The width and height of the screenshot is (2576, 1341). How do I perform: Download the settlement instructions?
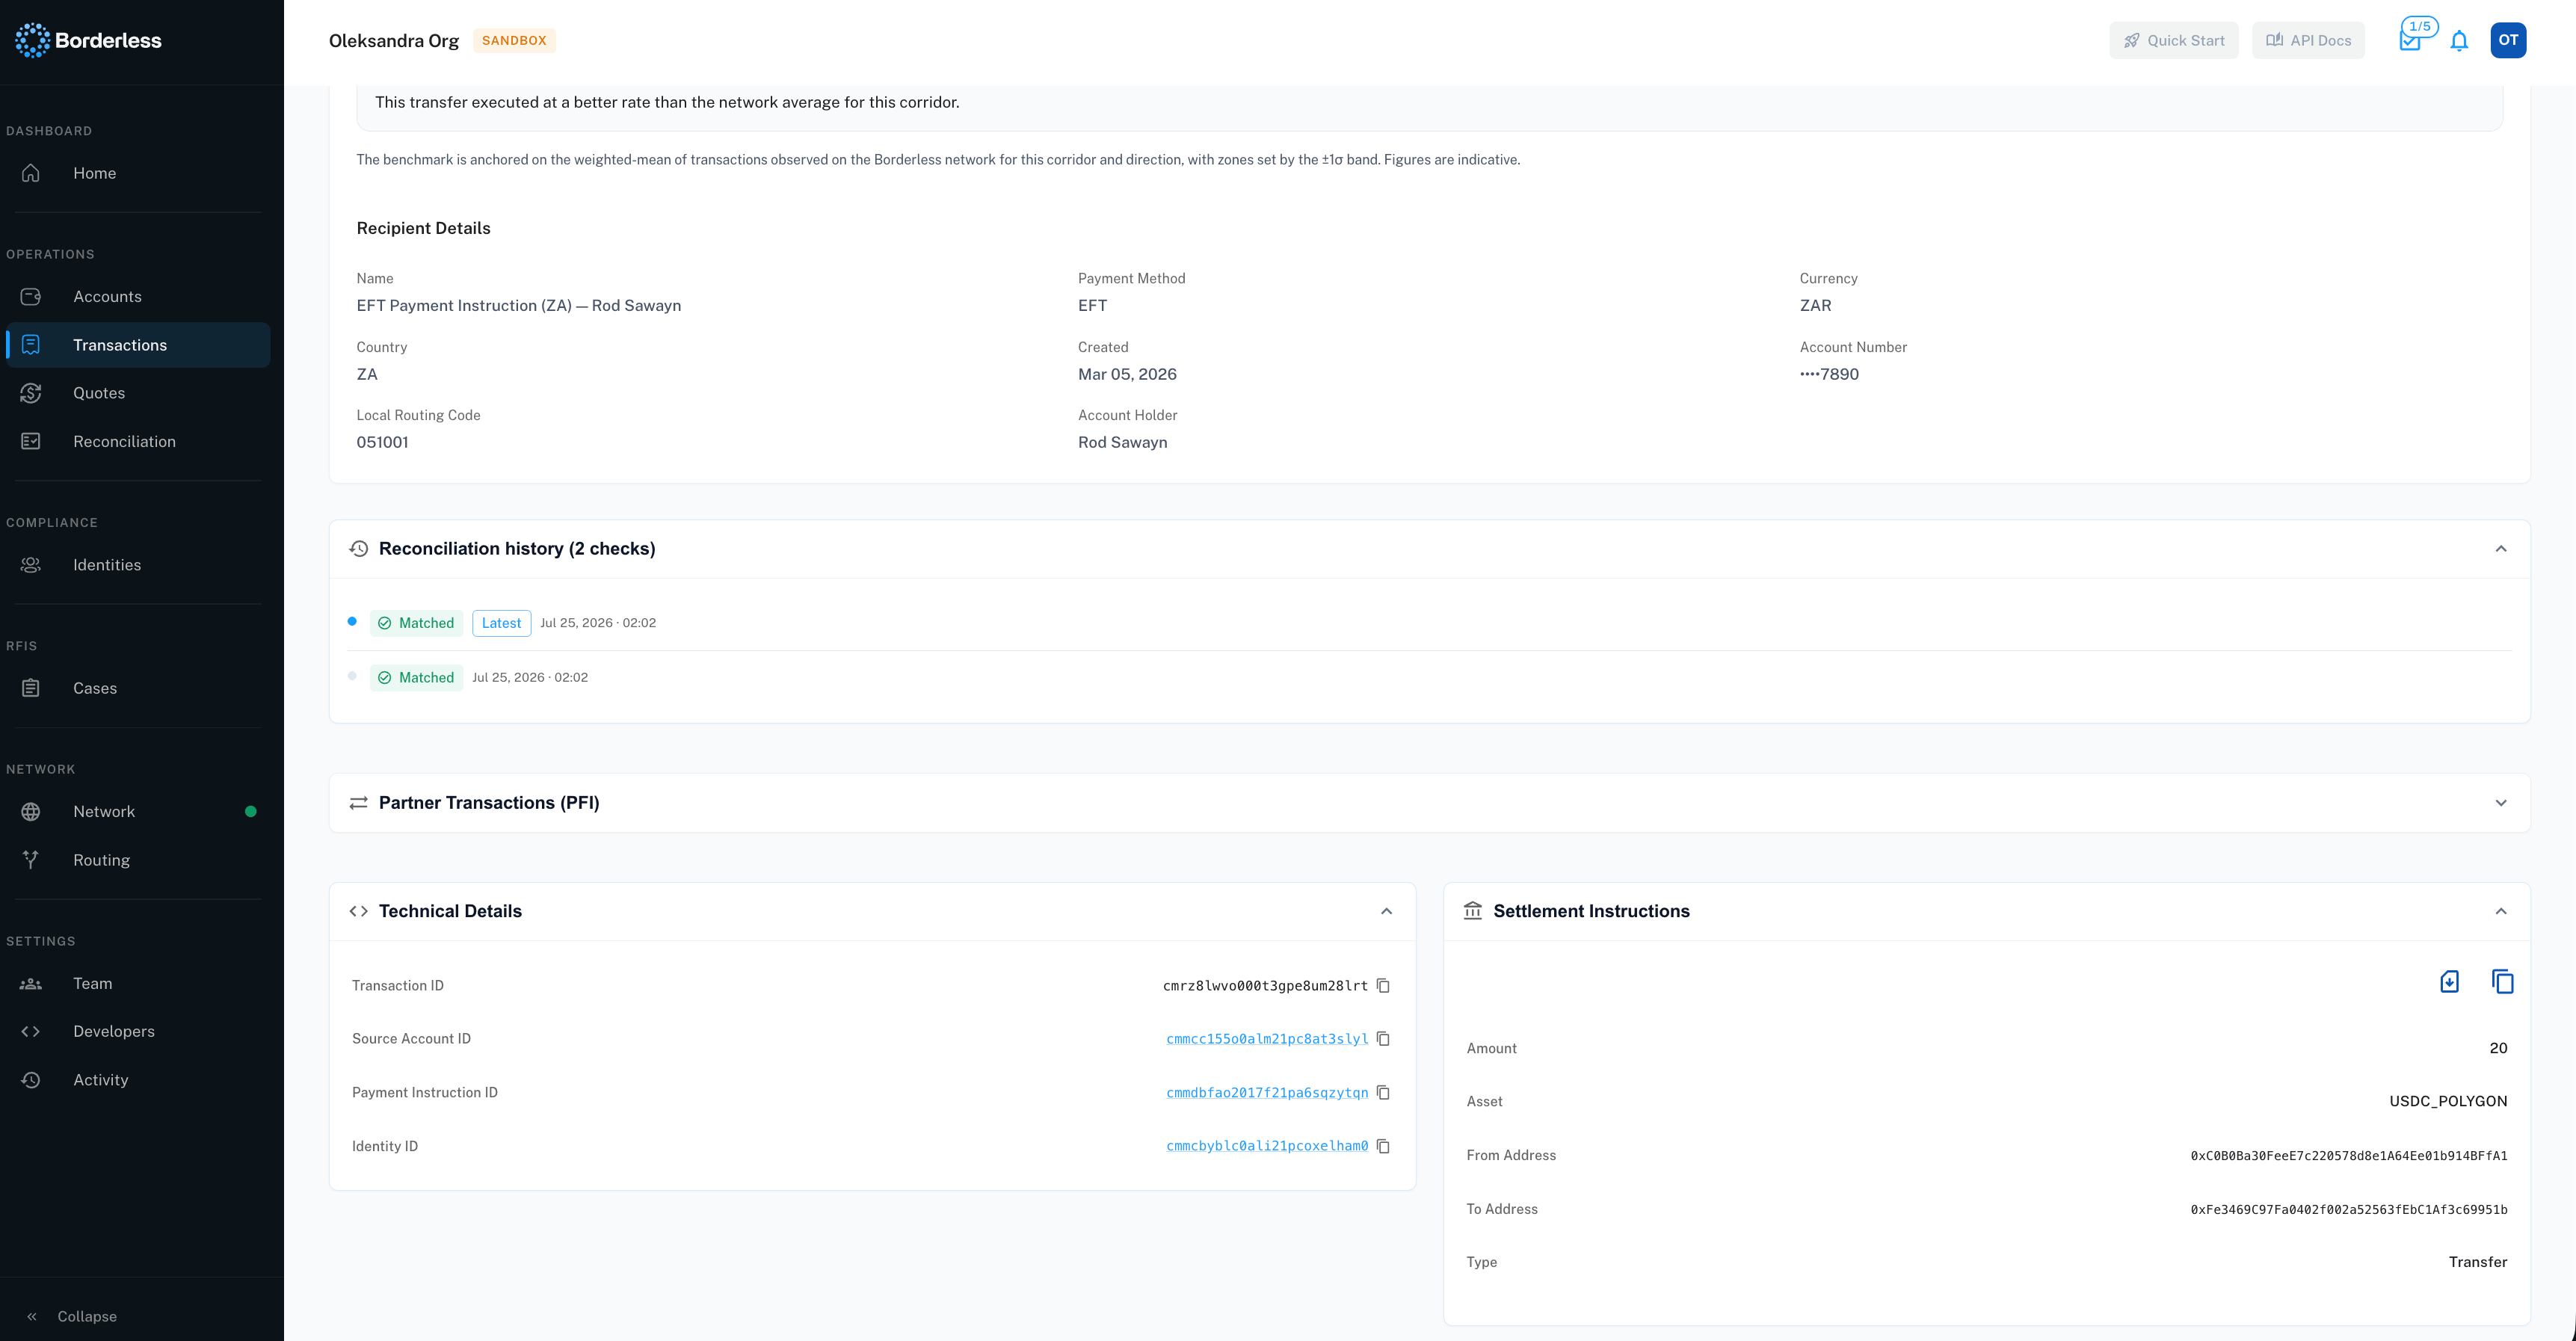coord(2449,982)
